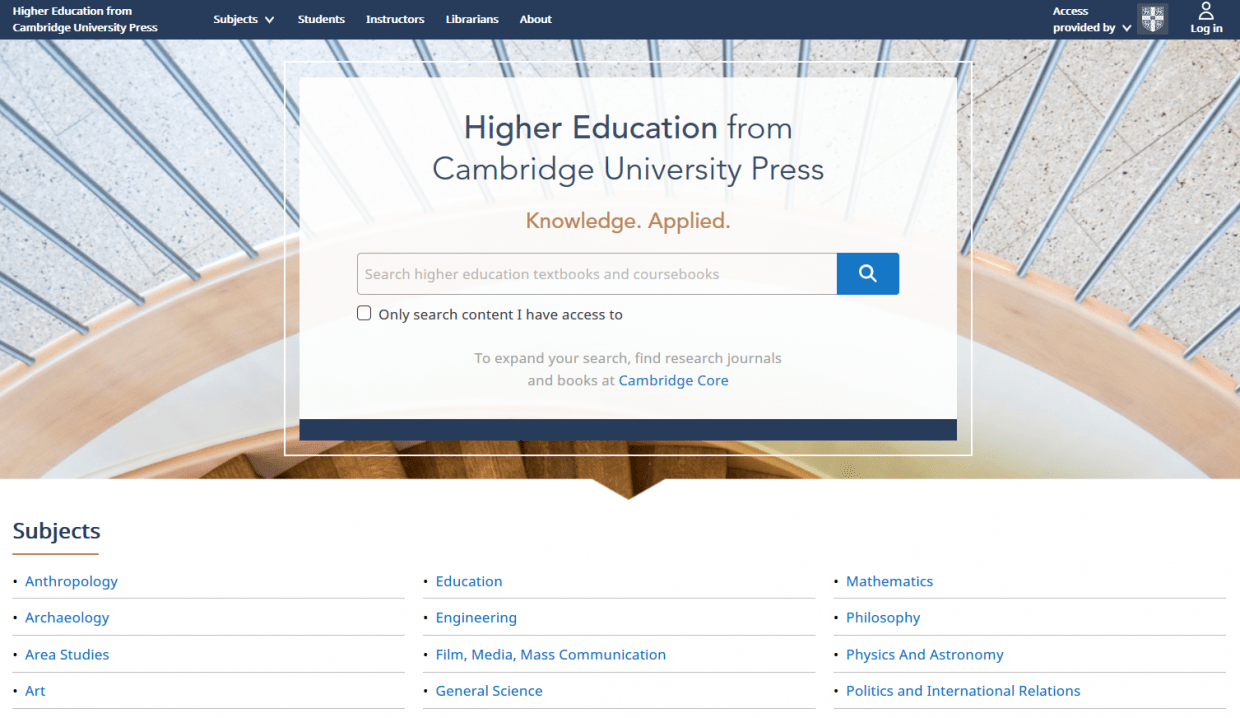This screenshot has height=718, width=1240.
Task: Go to Higher Education from Cambridge University Press home
Action: tap(85, 19)
